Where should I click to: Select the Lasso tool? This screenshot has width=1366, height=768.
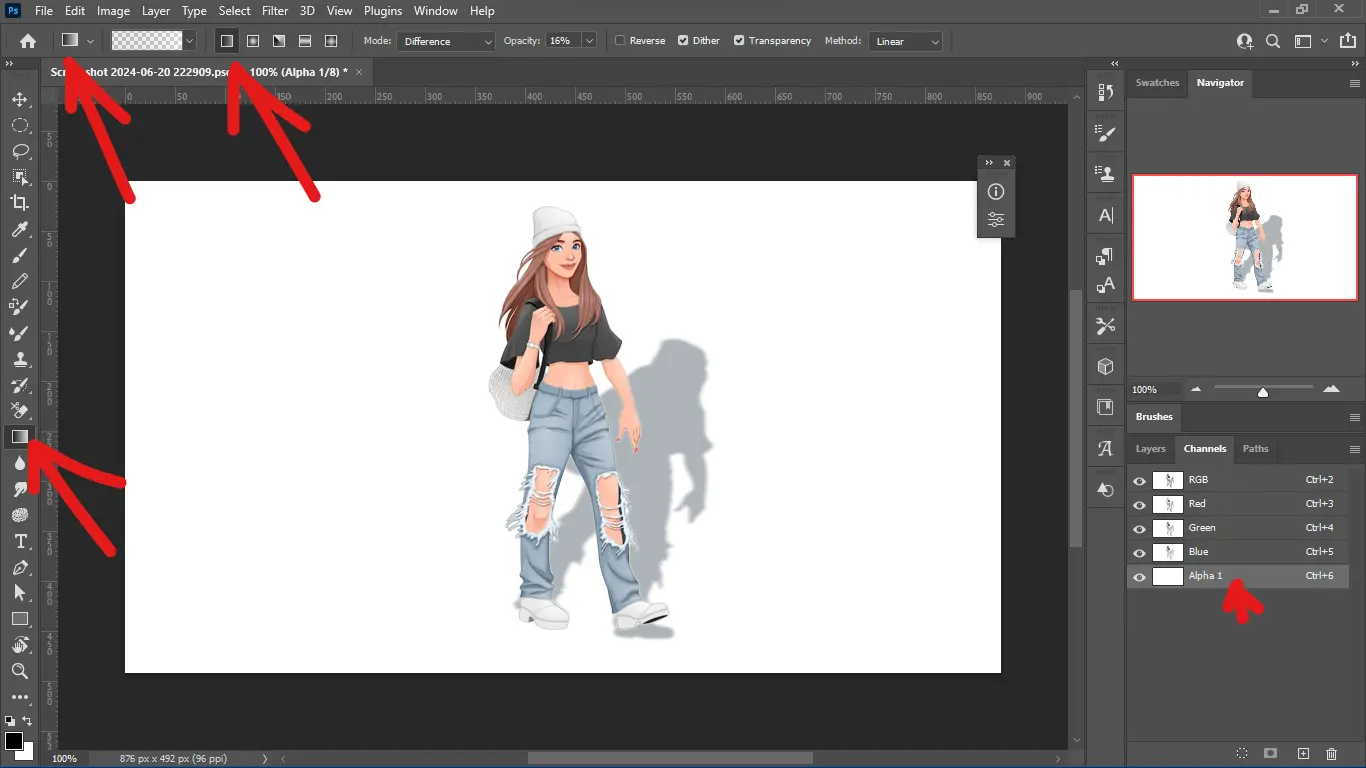click(x=20, y=151)
